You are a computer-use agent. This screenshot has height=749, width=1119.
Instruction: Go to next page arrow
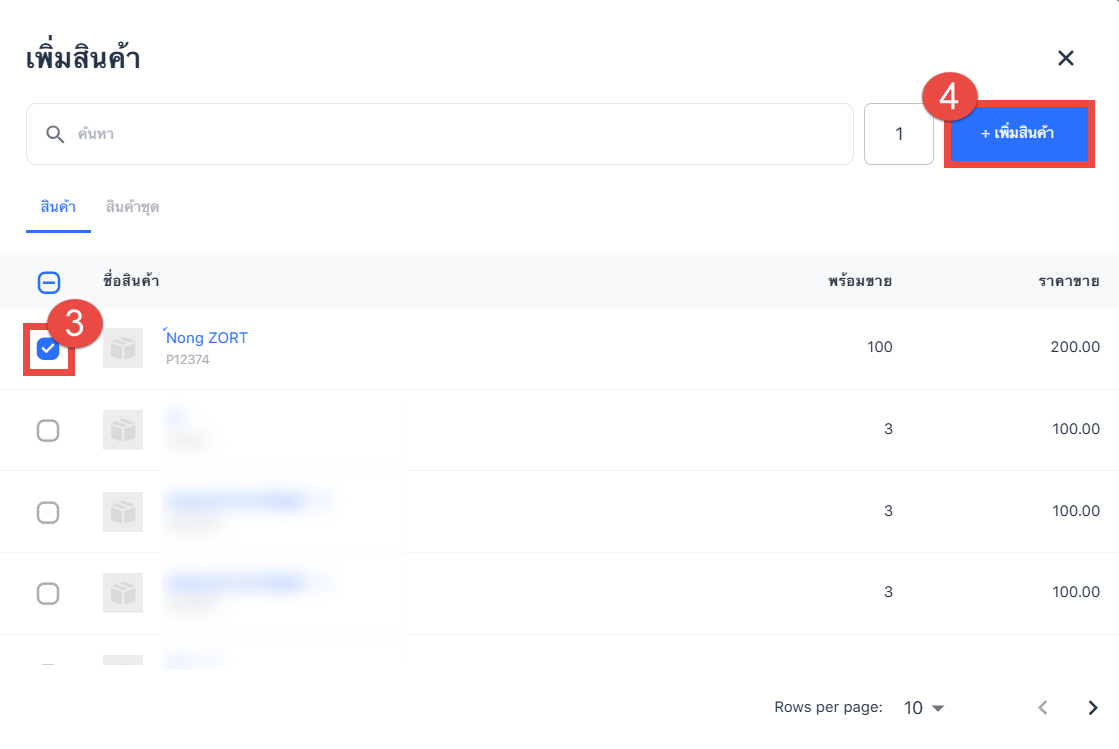(1093, 708)
